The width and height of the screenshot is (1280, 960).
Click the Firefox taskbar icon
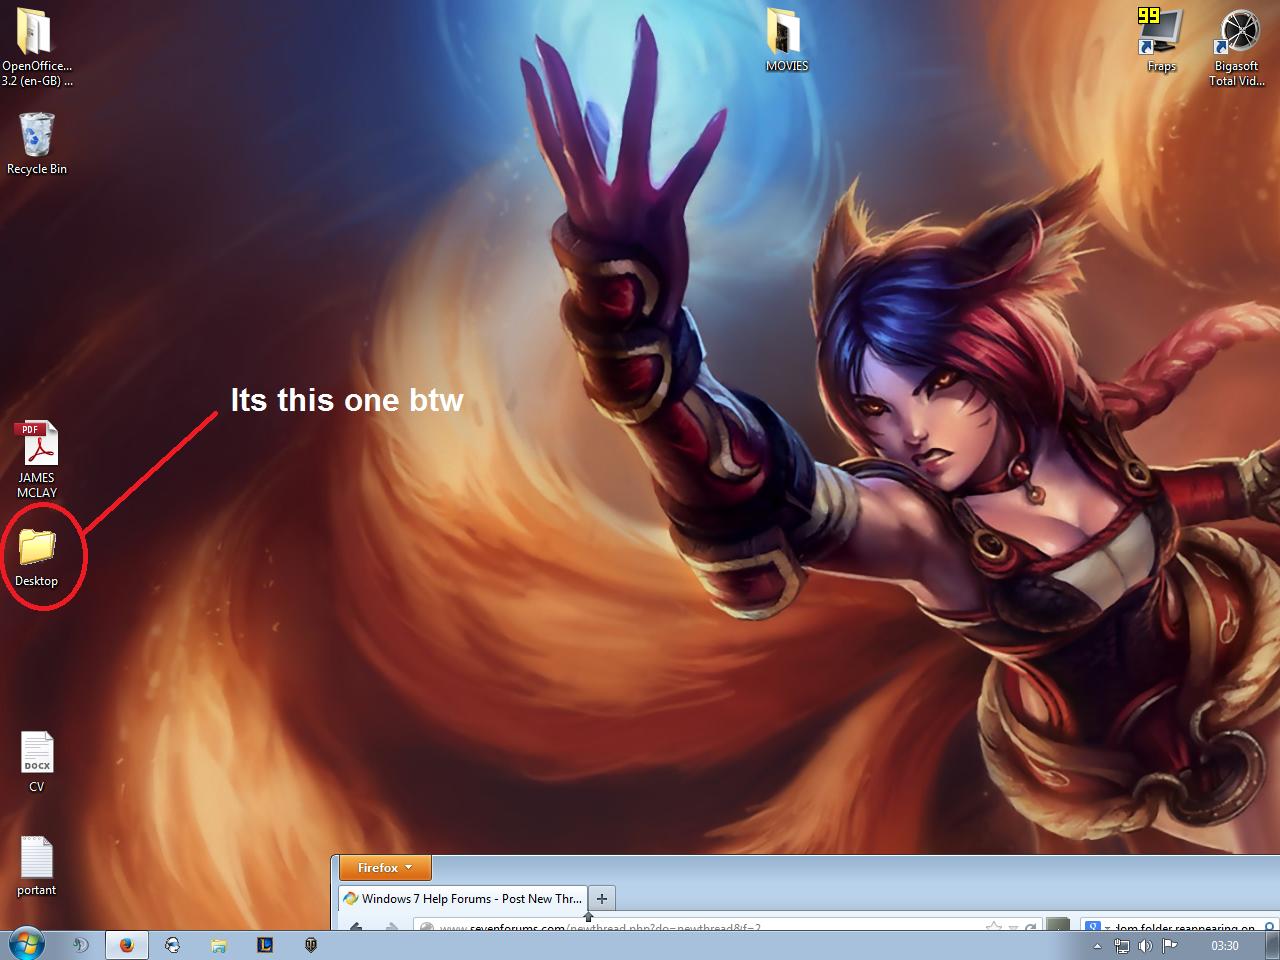pyautogui.click(x=126, y=945)
